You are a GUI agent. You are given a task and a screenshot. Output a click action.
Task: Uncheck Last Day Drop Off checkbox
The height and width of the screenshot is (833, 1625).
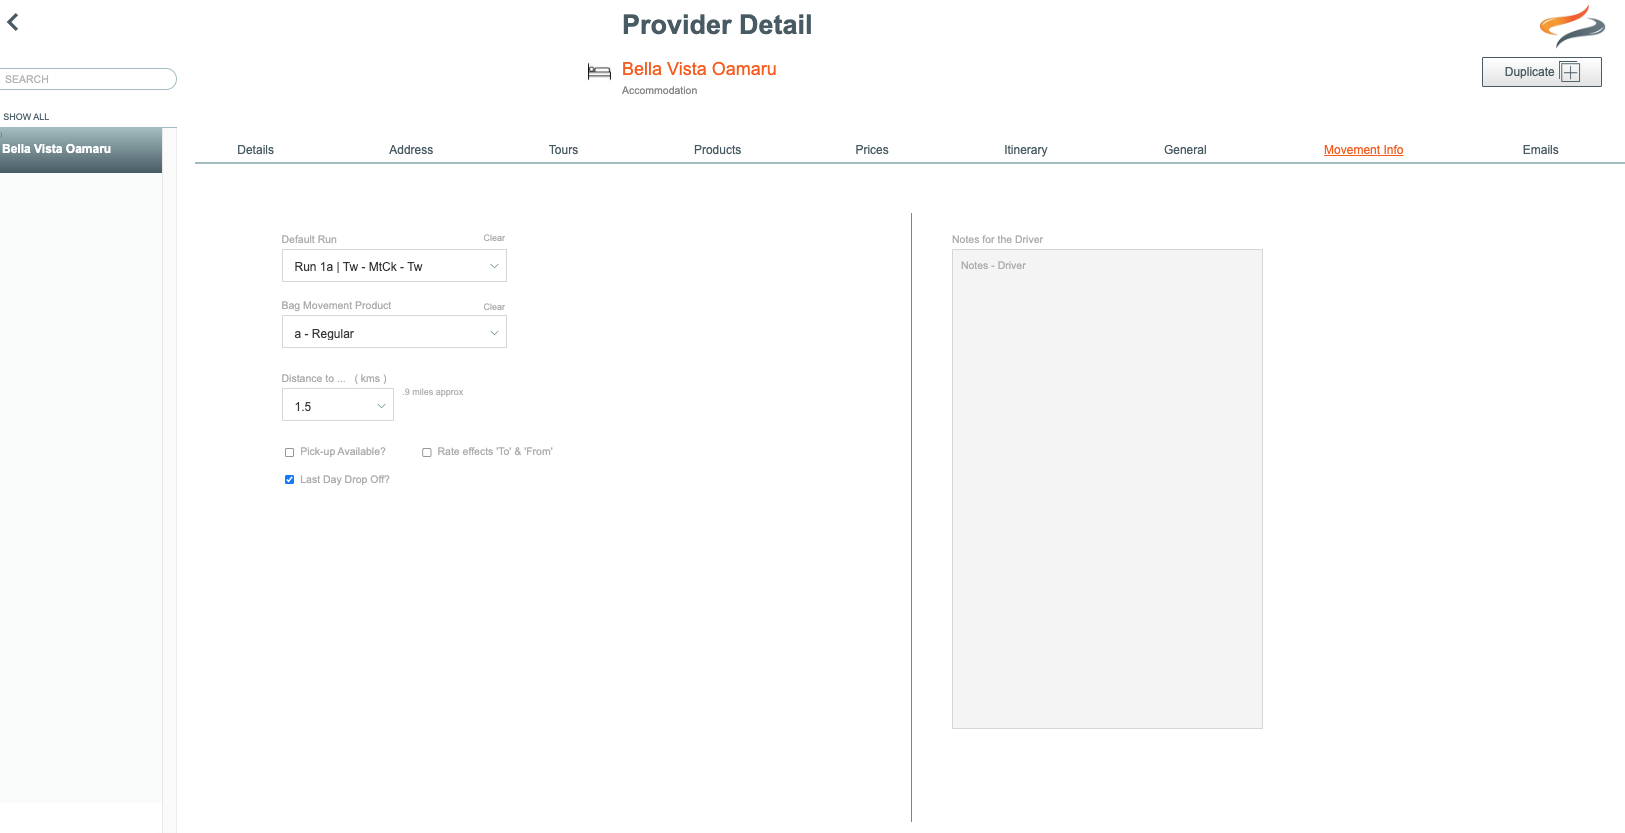pos(290,480)
